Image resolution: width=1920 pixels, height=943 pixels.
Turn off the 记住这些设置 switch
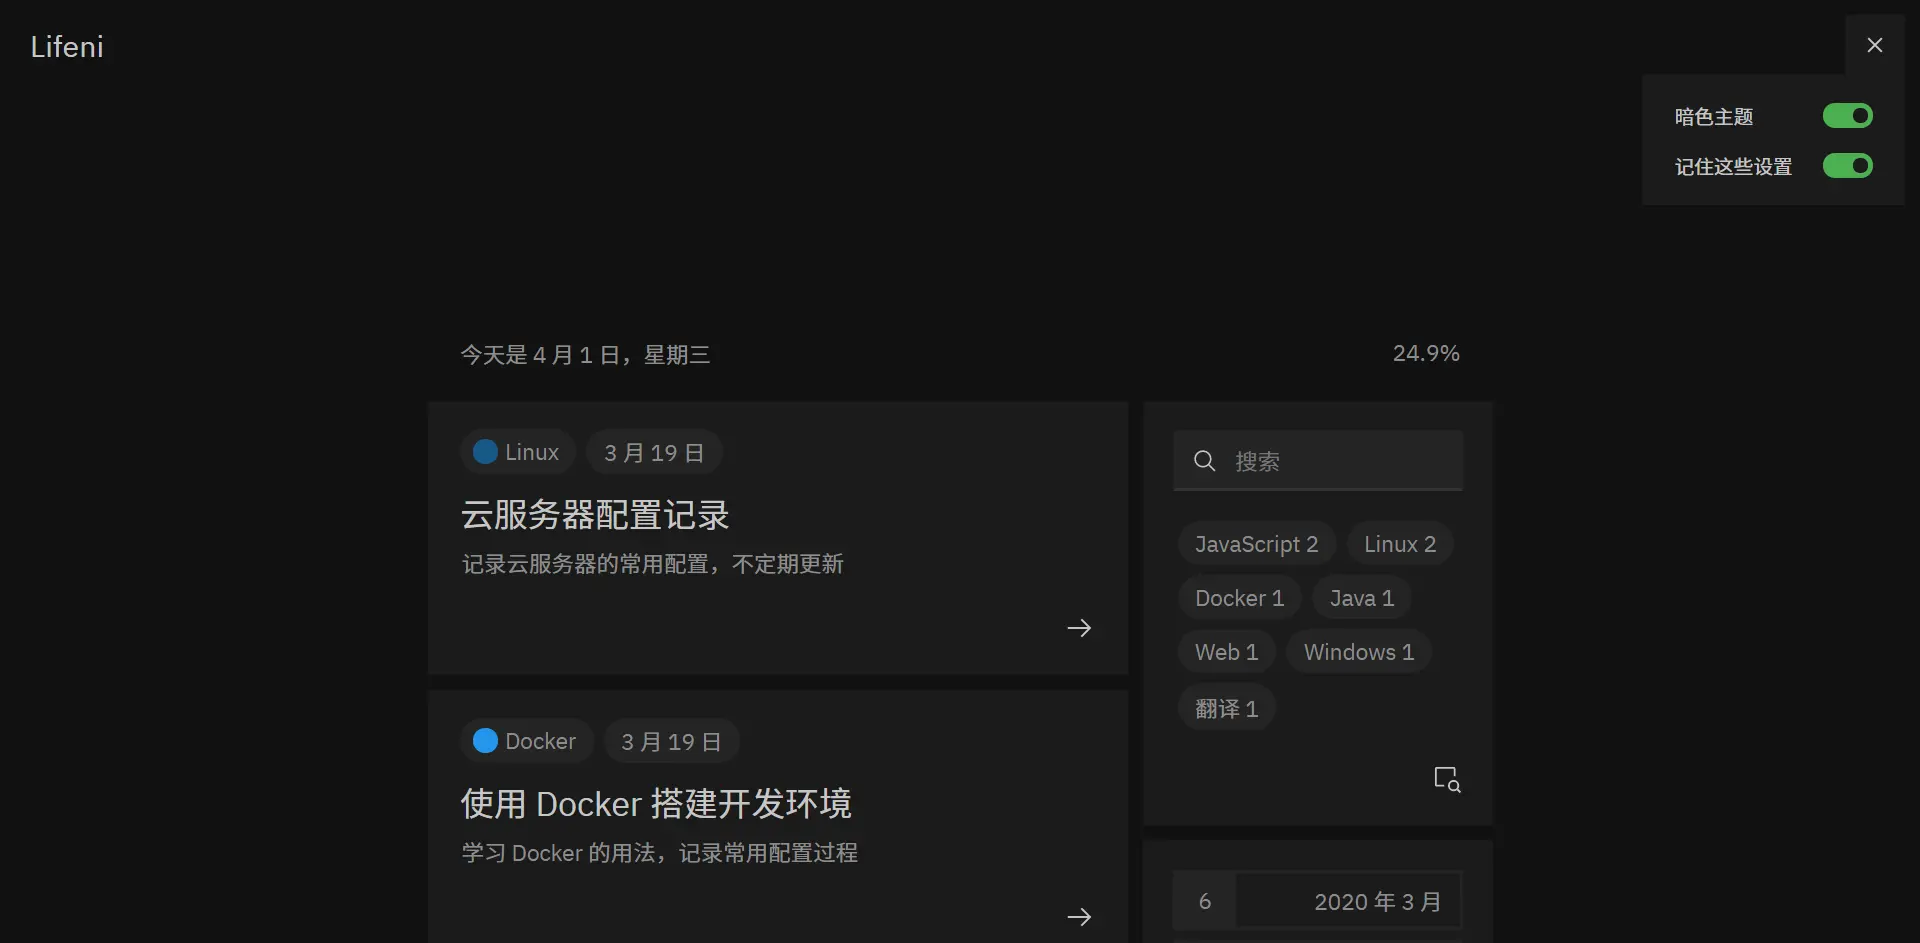[x=1847, y=166]
